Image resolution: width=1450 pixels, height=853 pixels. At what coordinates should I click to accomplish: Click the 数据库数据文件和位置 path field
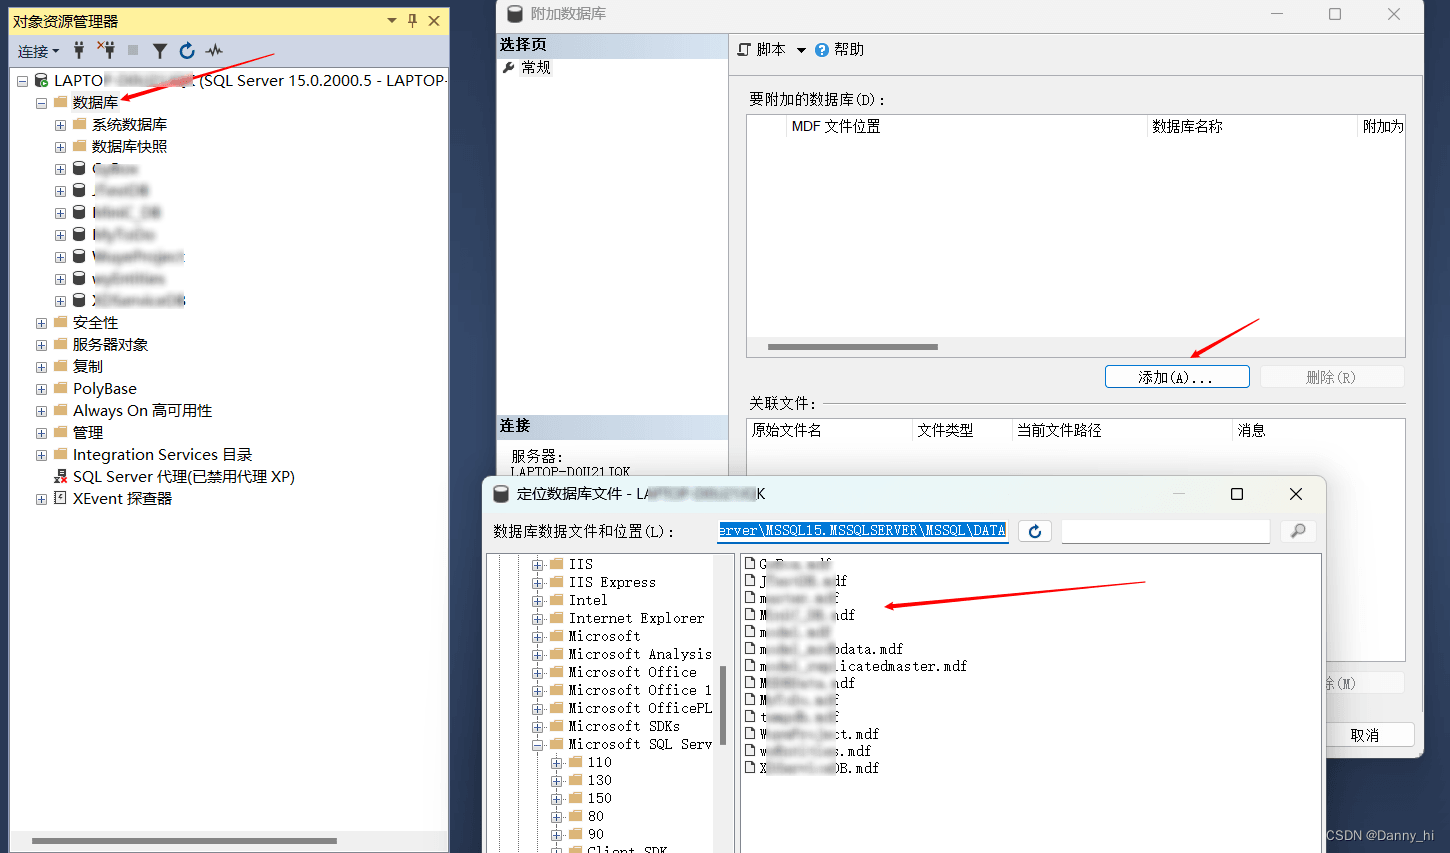(x=862, y=531)
